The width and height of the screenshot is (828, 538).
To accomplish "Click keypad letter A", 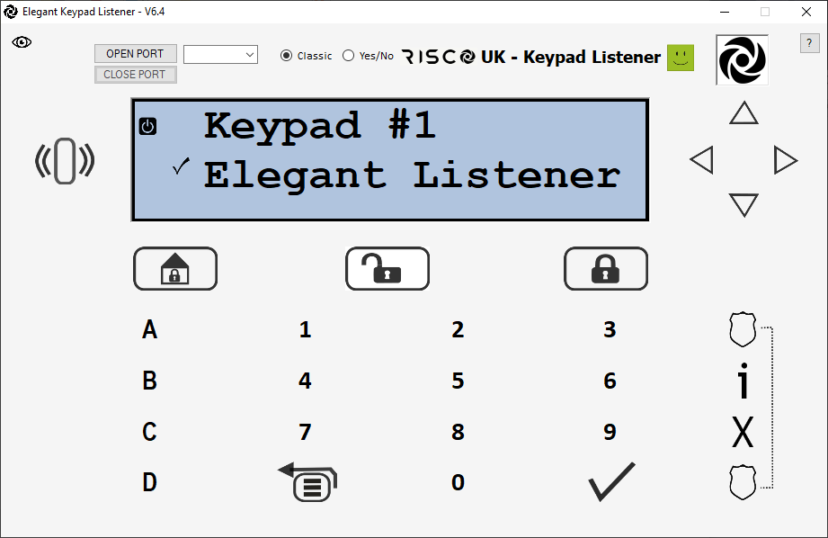I will (x=149, y=329).
